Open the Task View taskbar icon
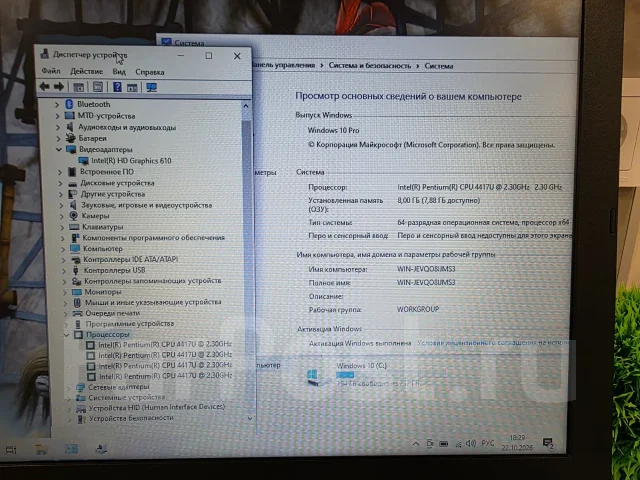This screenshot has height=480, width=640. tap(11, 450)
